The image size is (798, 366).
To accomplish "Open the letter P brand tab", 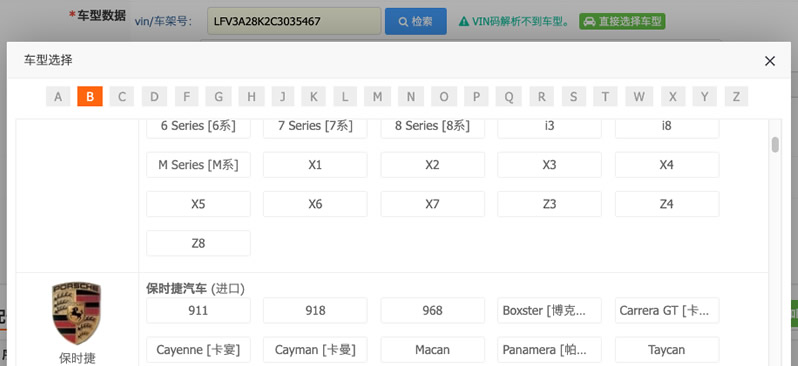I will coord(476,96).
